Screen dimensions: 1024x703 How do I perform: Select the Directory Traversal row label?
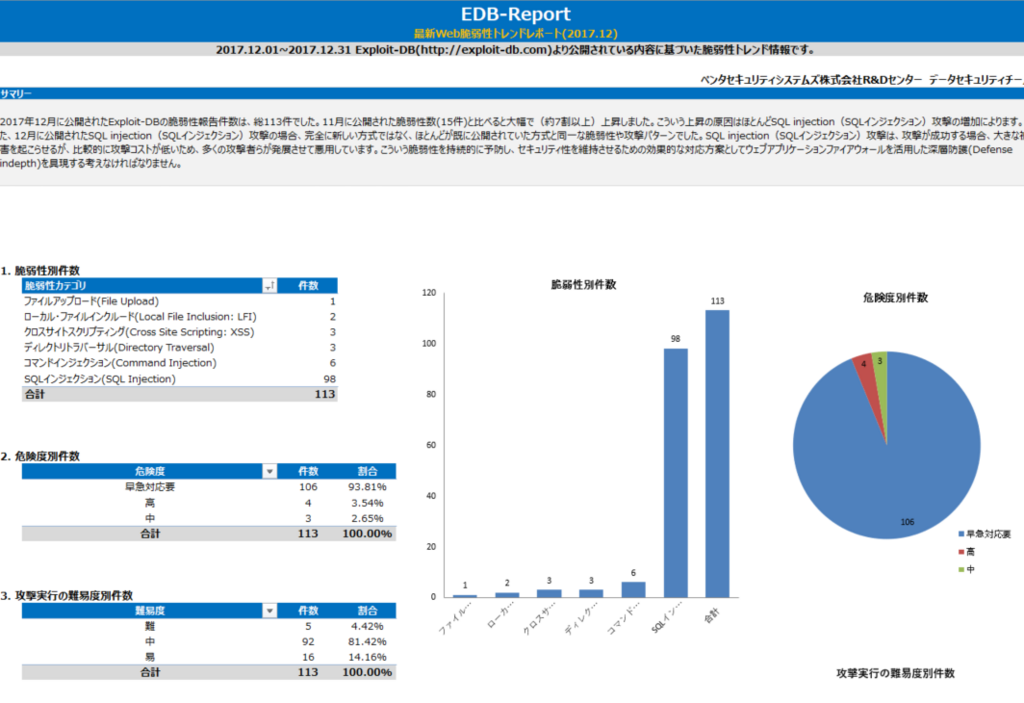[119, 348]
